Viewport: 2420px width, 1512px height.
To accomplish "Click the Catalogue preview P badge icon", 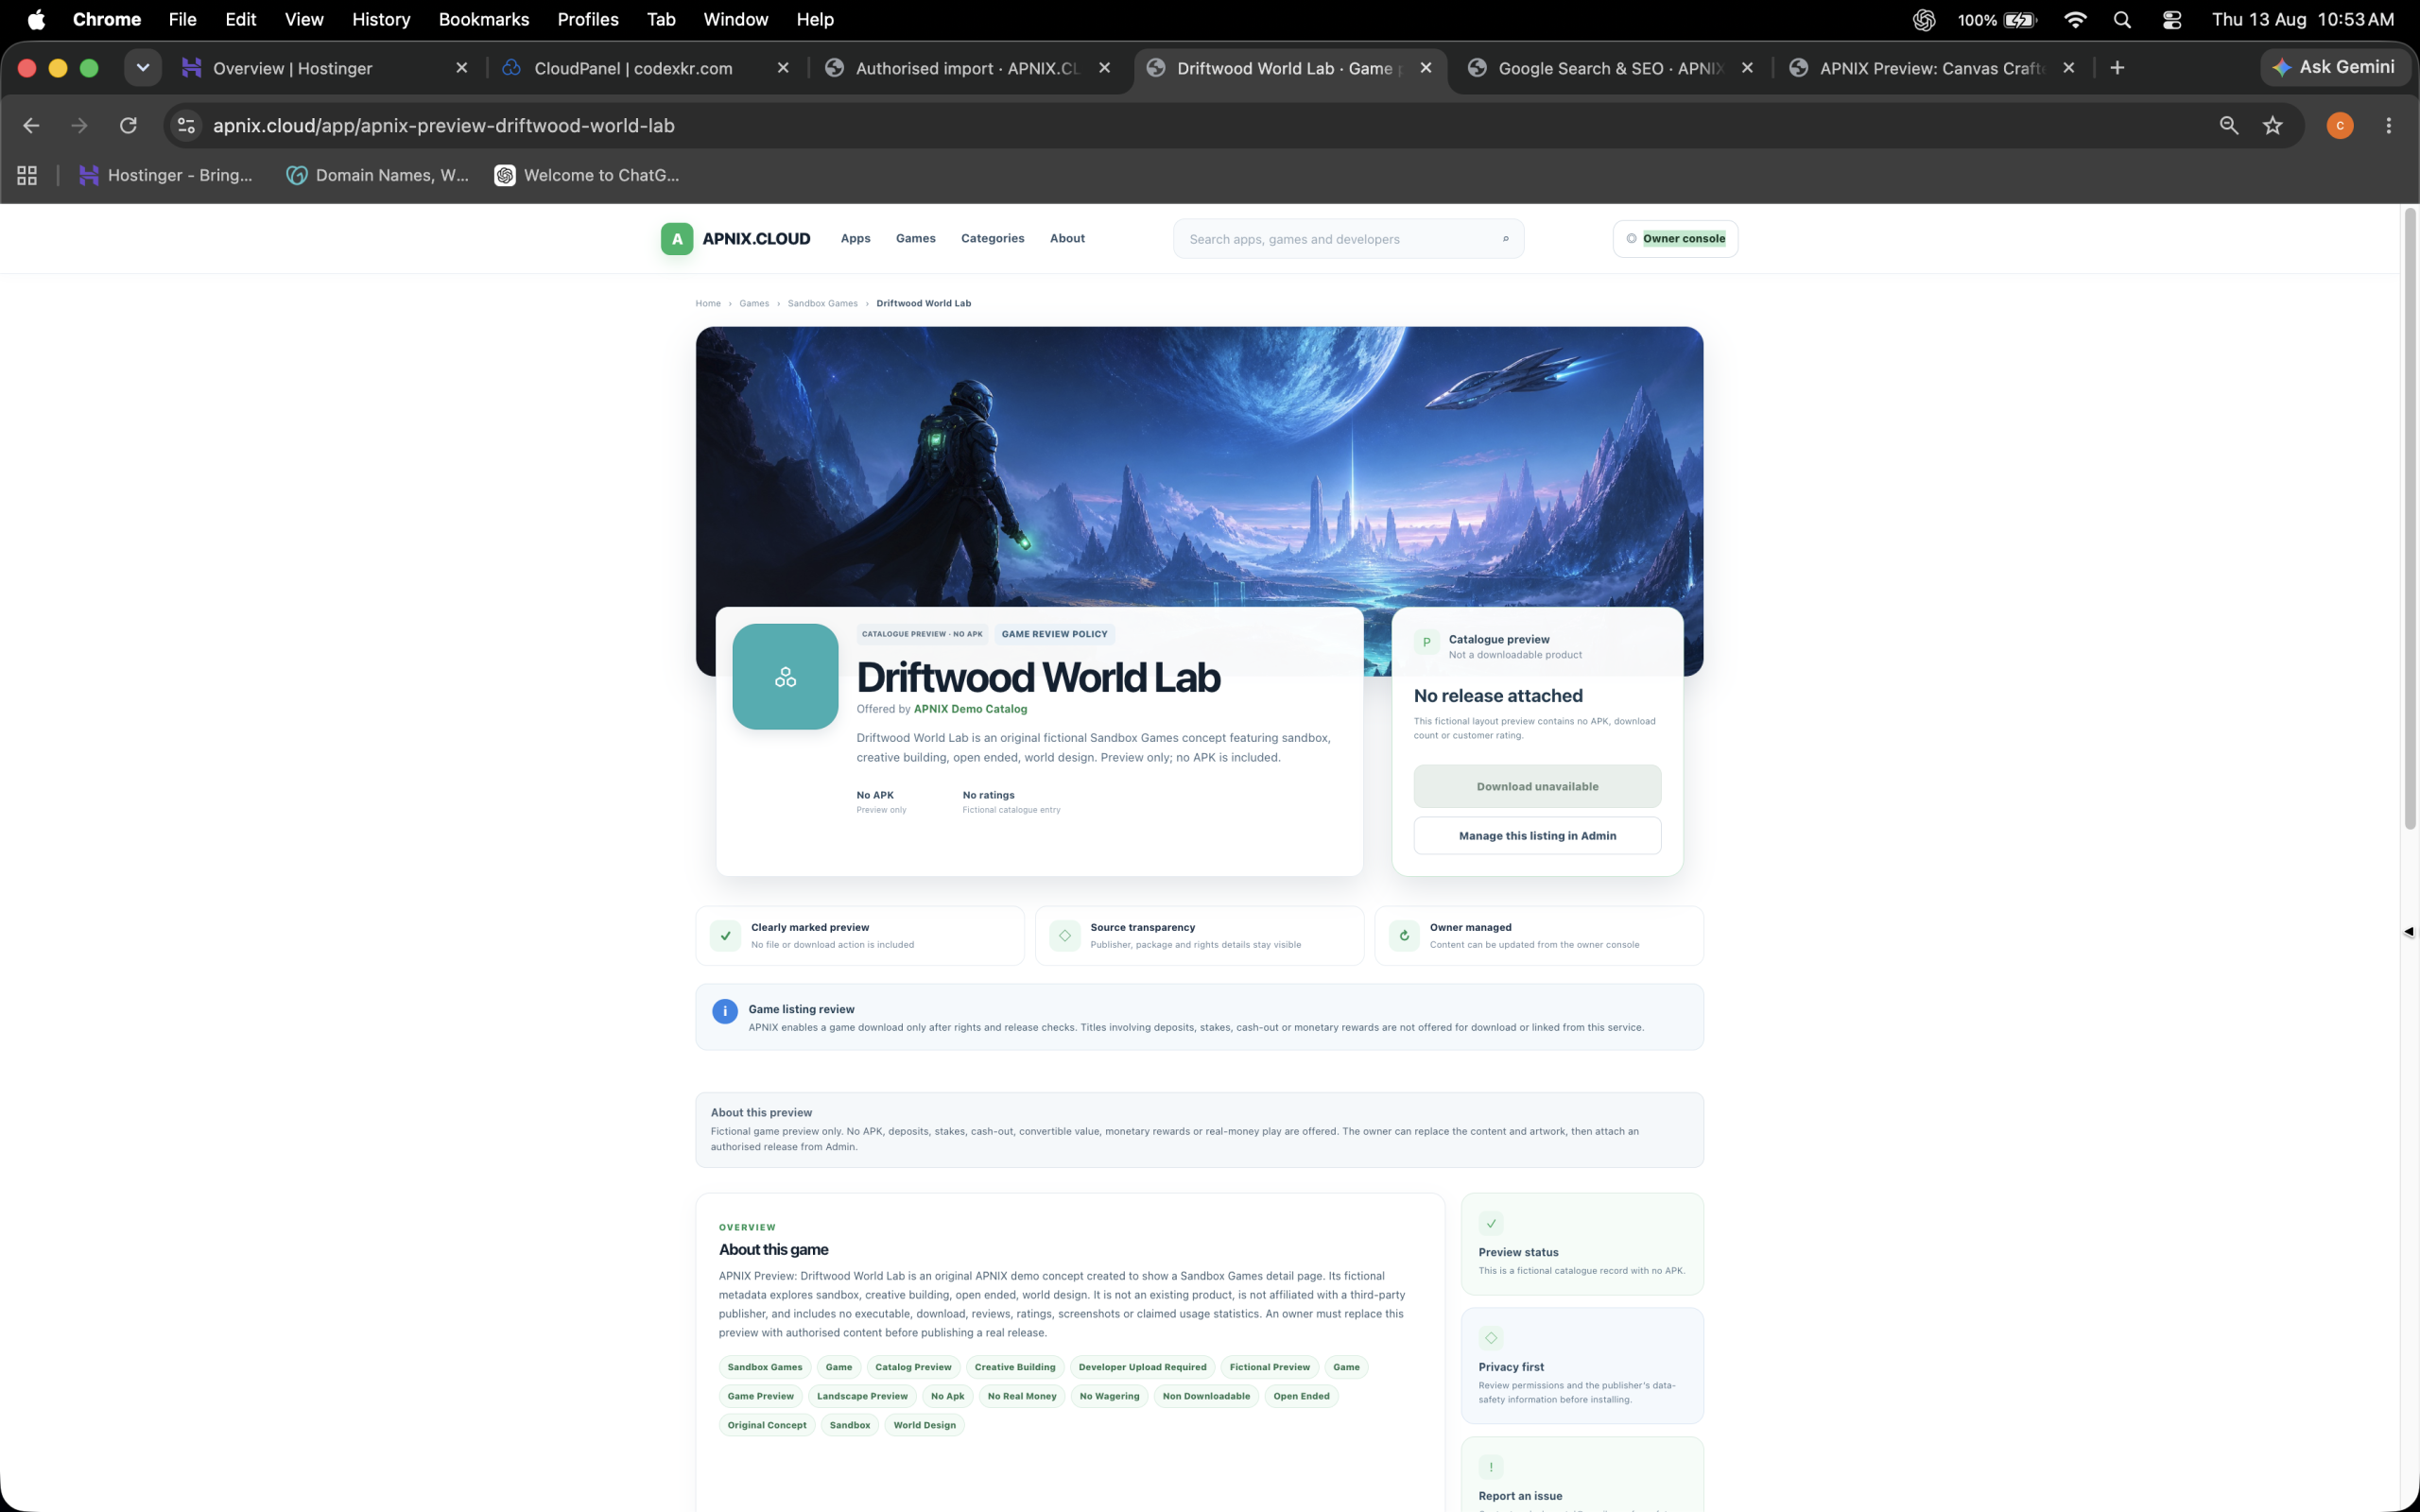I will [x=1427, y=642].
